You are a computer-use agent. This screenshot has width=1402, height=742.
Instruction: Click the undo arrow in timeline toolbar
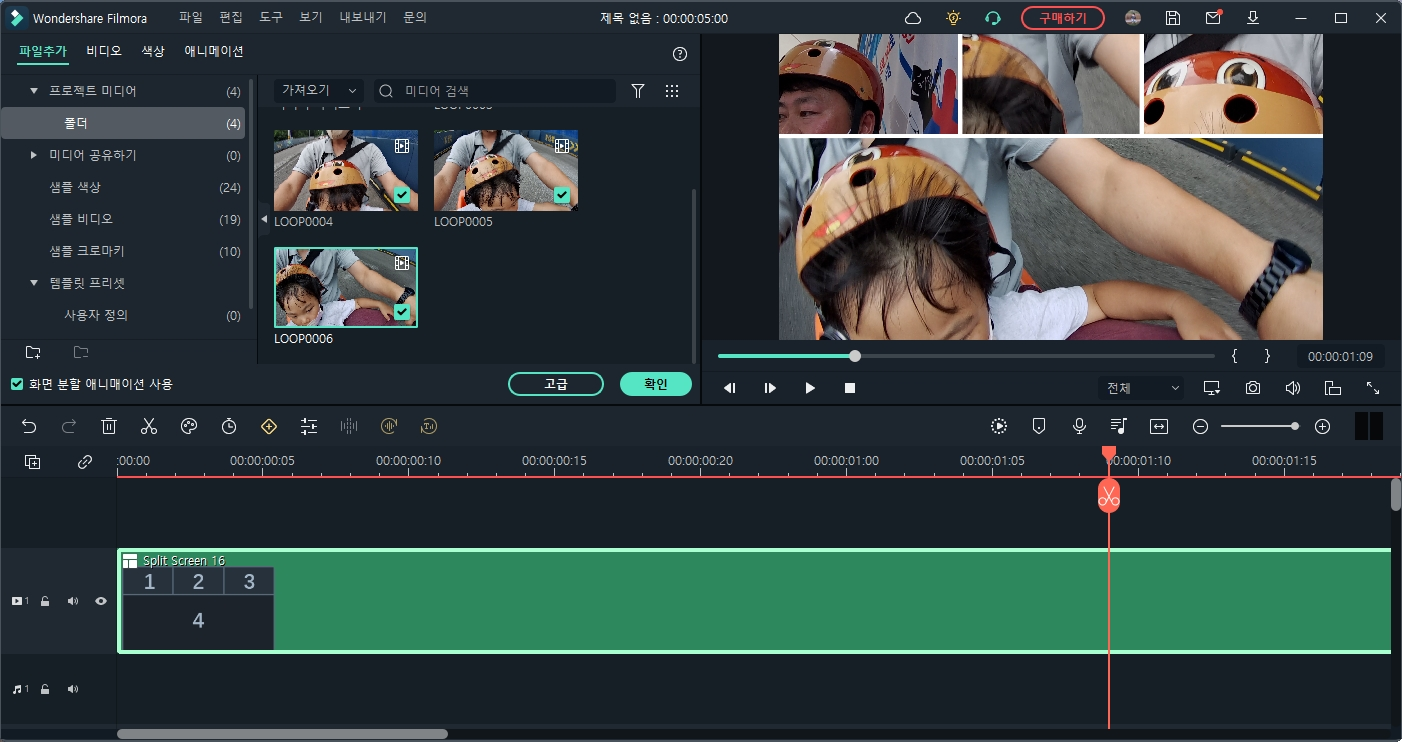[29, 427]
